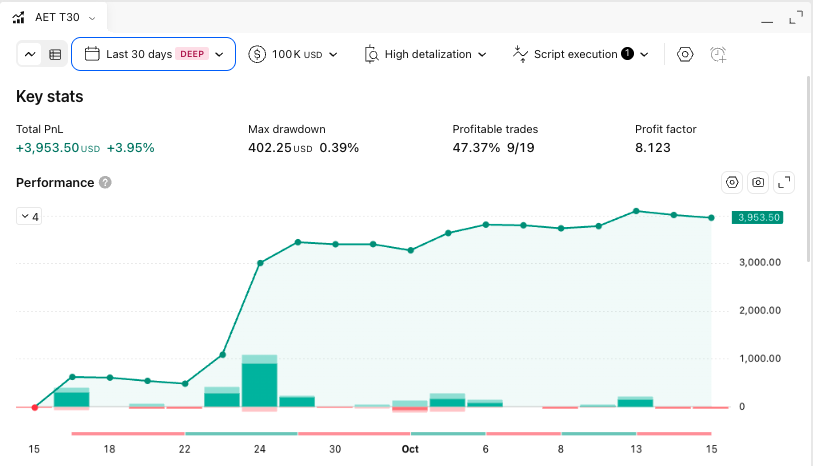Click the Performance help question icon
Image resolution: width=813 pixels, height=466 pixels.
pos(105,182)
